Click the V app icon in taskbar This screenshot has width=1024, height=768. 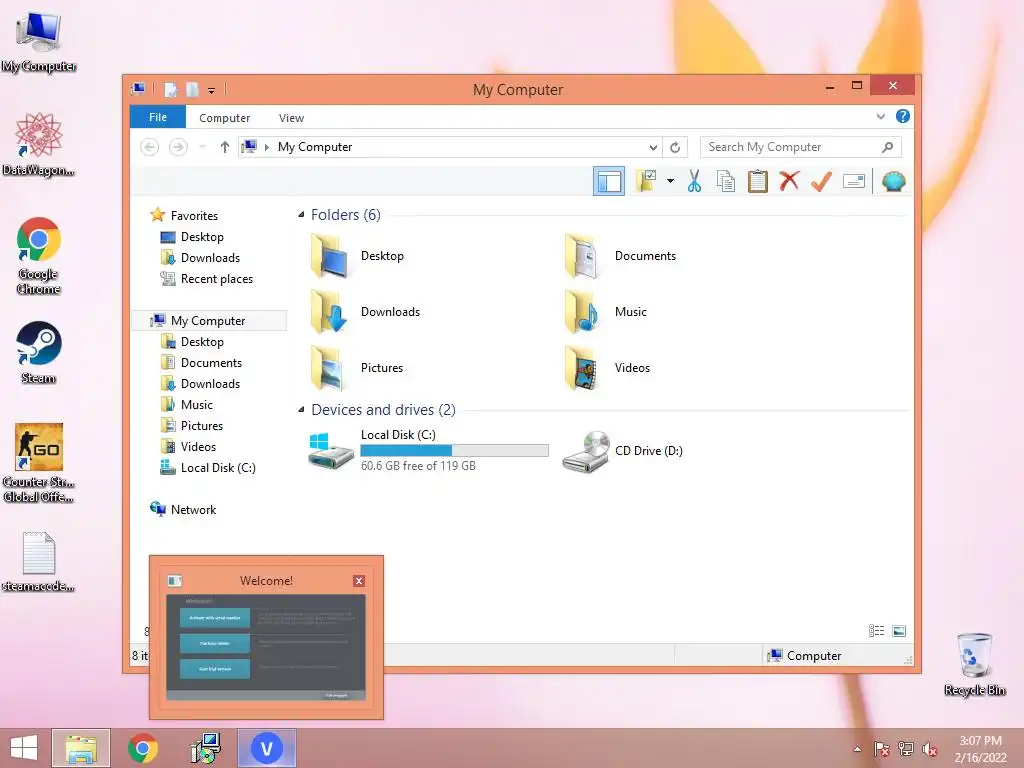click(266, 748)
